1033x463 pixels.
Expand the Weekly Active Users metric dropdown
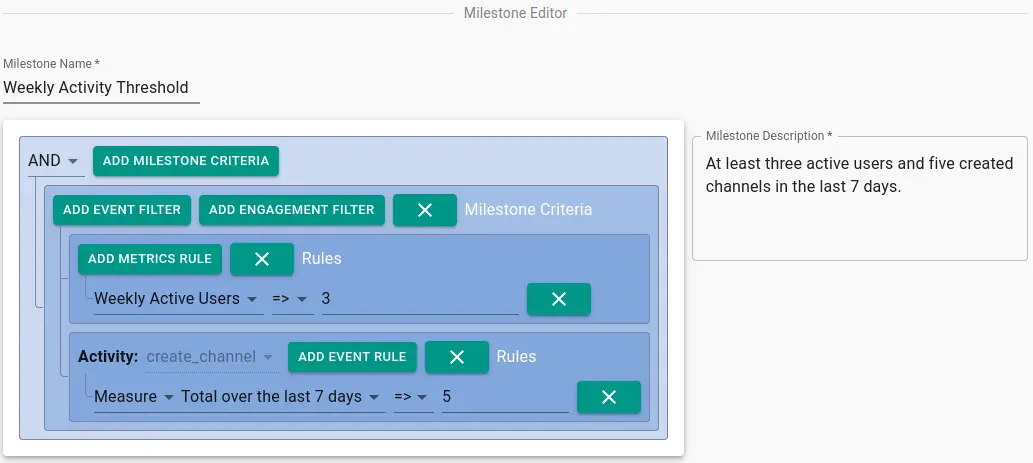178,299
